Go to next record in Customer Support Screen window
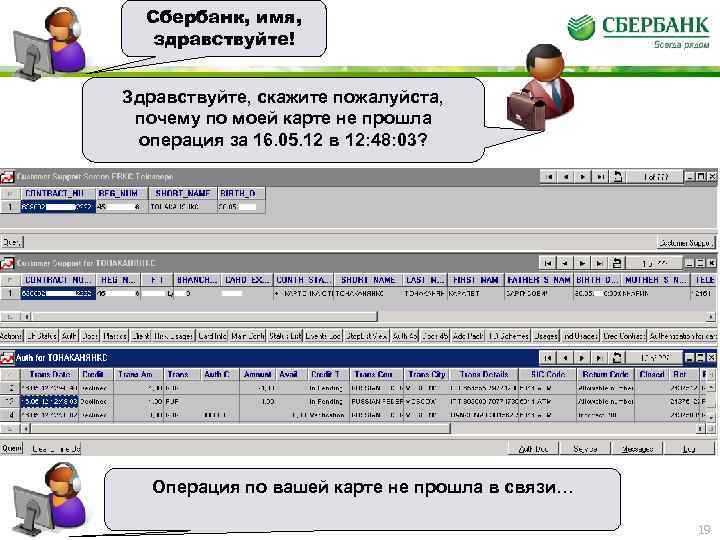720x540 pixels. point(583,177)
